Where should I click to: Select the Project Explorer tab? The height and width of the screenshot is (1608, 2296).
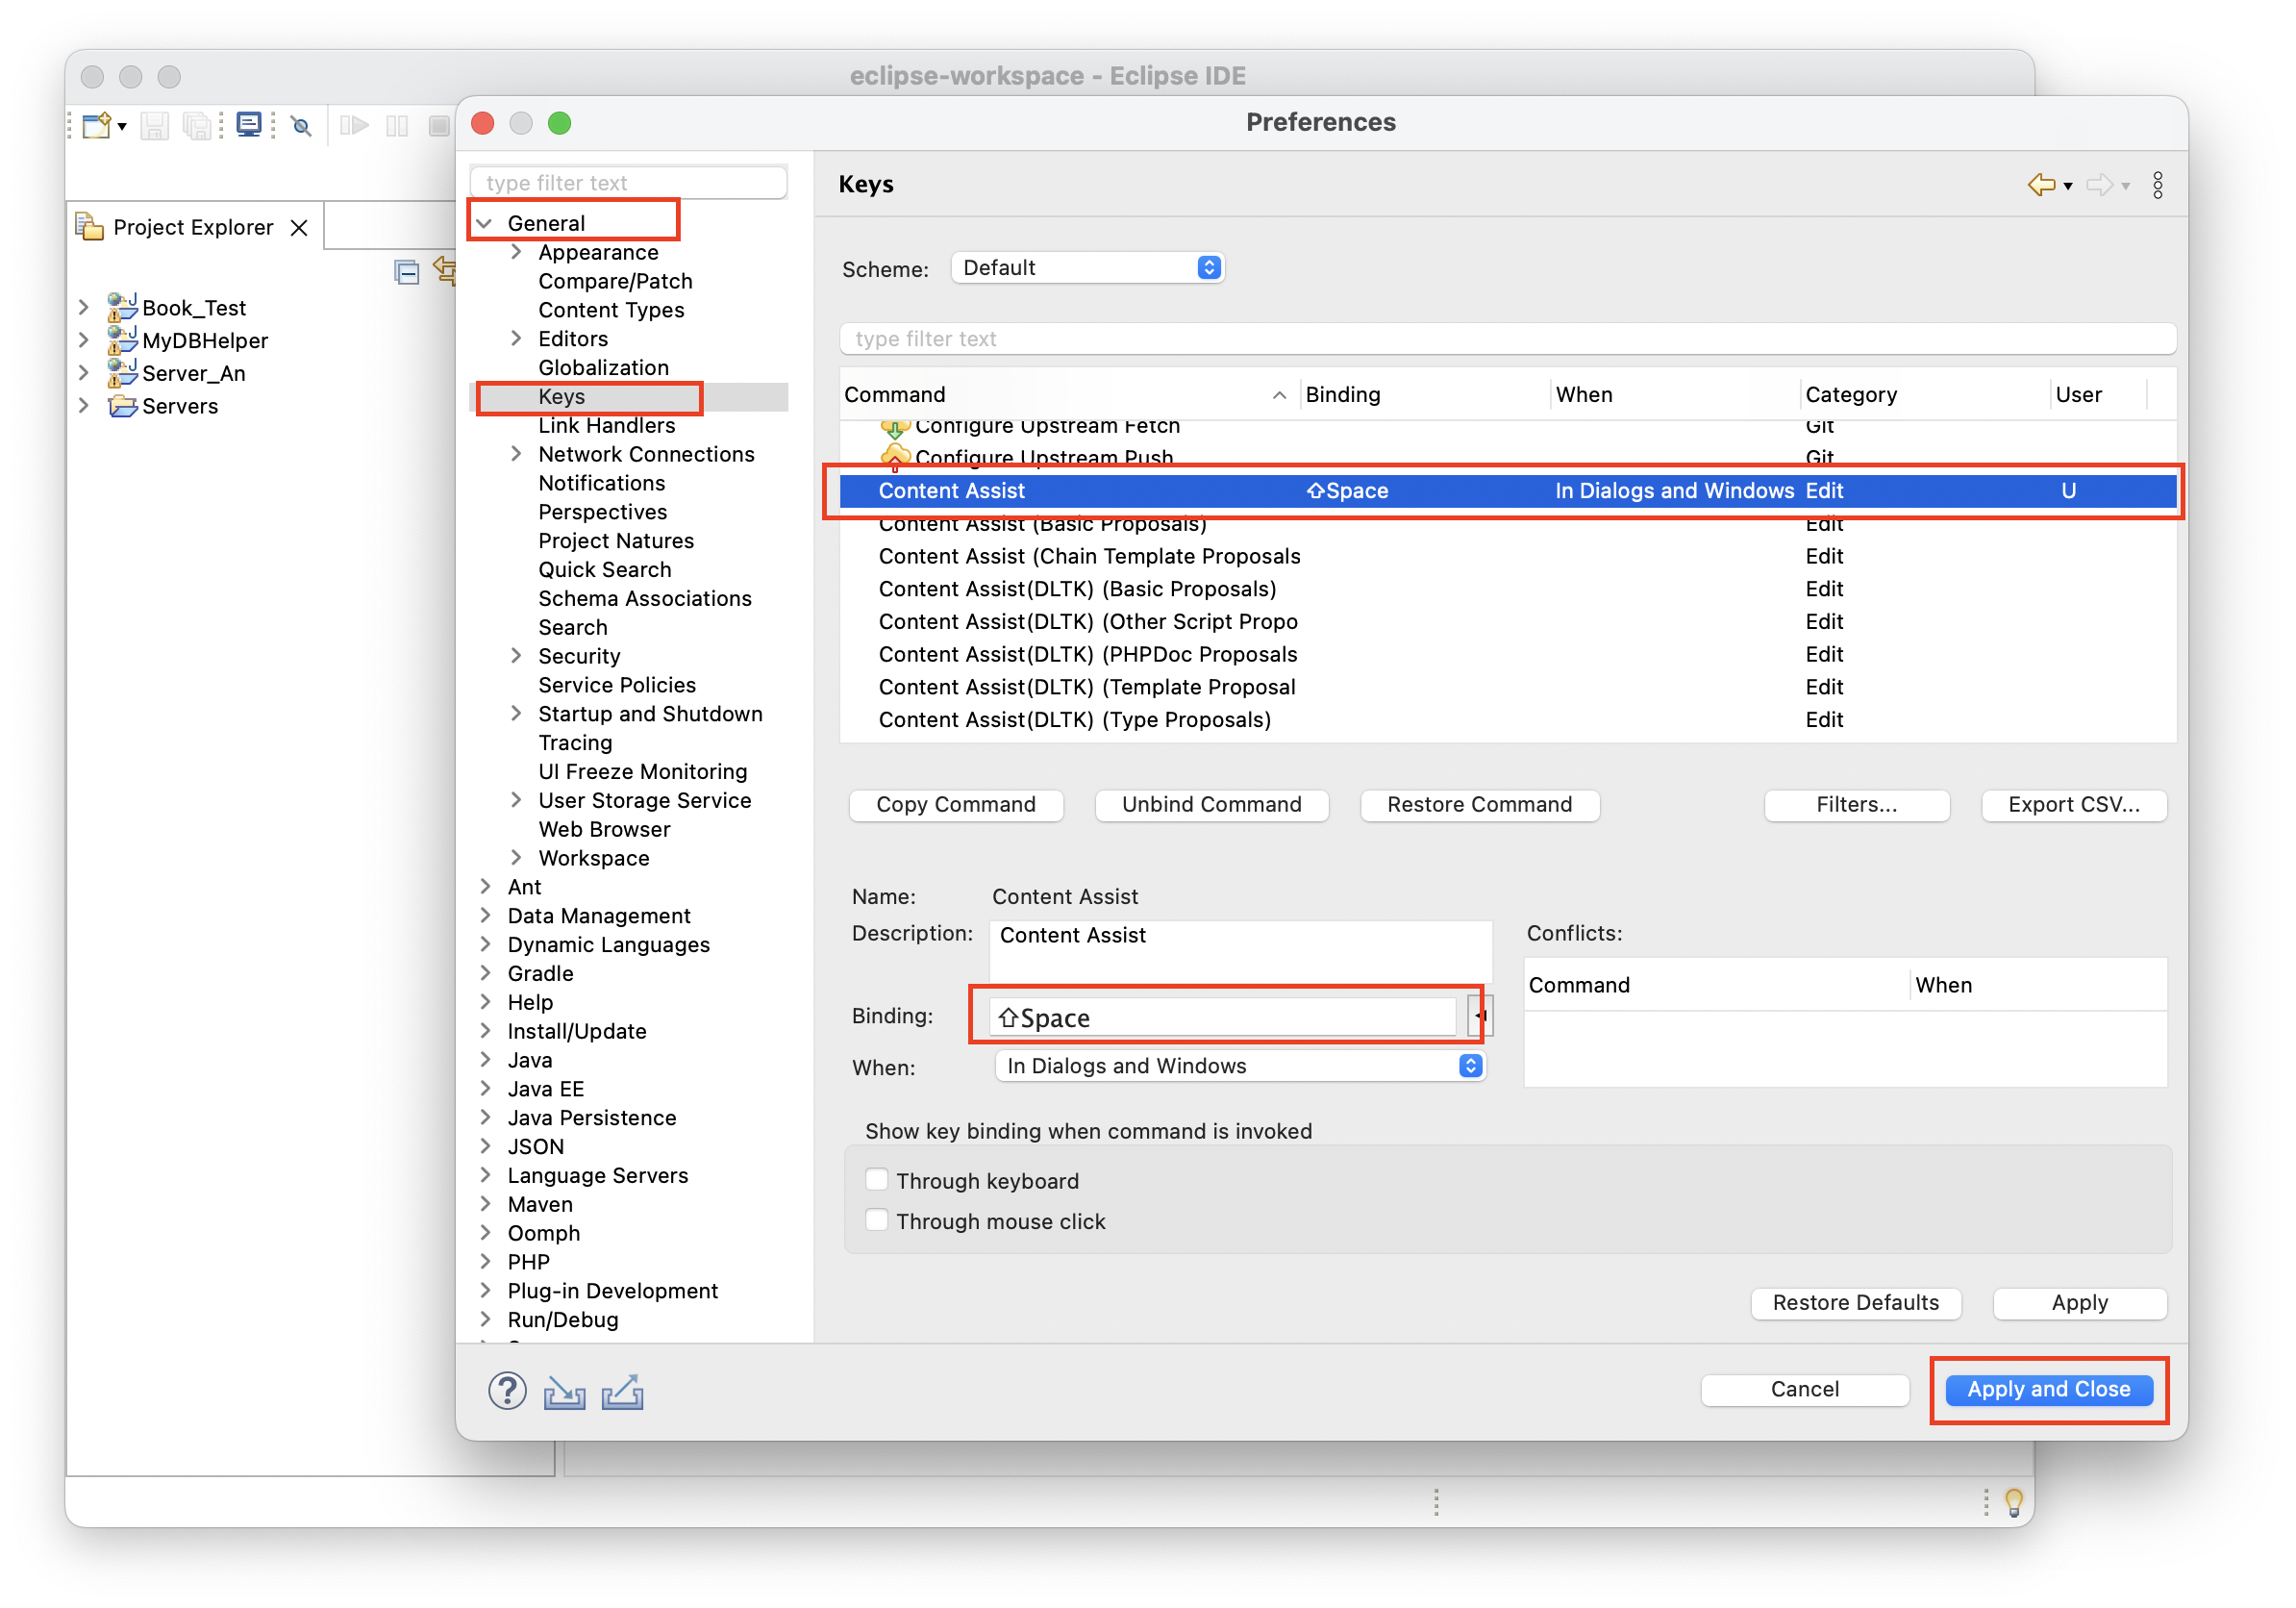[x=192, y=228]
